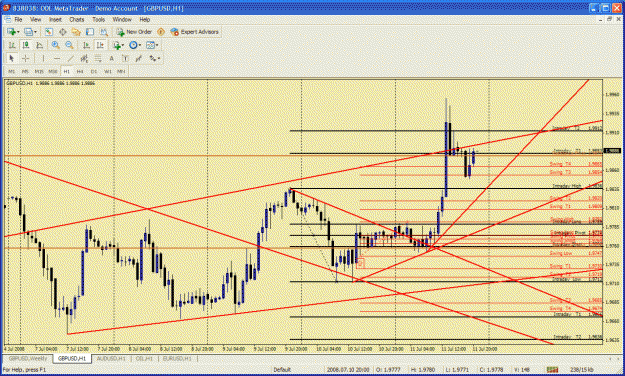Toggle the Data Window crosshair-target icon
Viewport: 625px width, 376px height.
click(63, 32)
